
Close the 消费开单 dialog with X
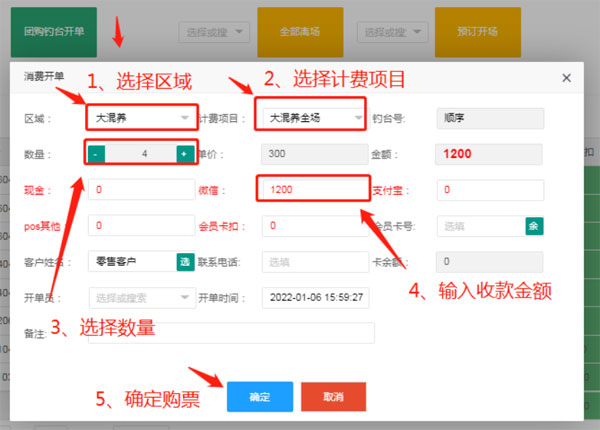pyautogui.click(x=566, y=78)
